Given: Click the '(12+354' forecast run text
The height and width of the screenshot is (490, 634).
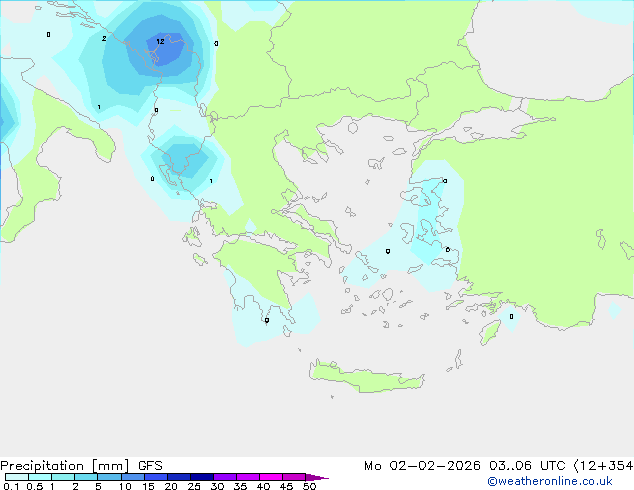Looking at the screenshot, I should click(603, 466).
